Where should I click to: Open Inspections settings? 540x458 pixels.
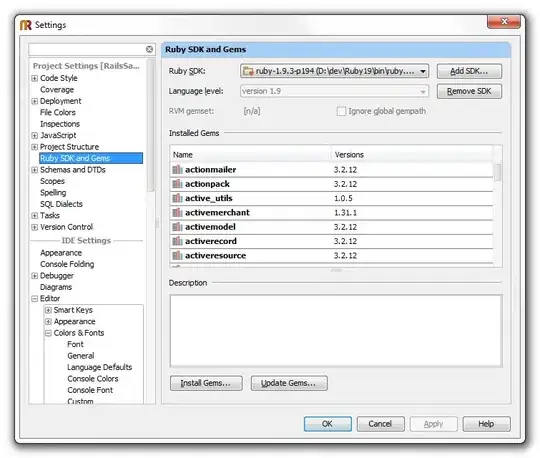[60, 124]
